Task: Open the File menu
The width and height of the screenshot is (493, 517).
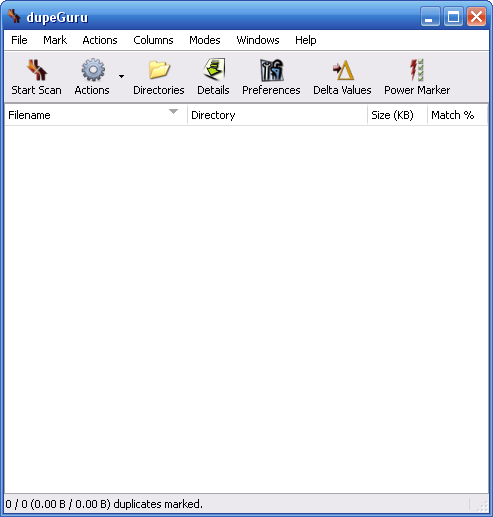Action: (19, 40)
